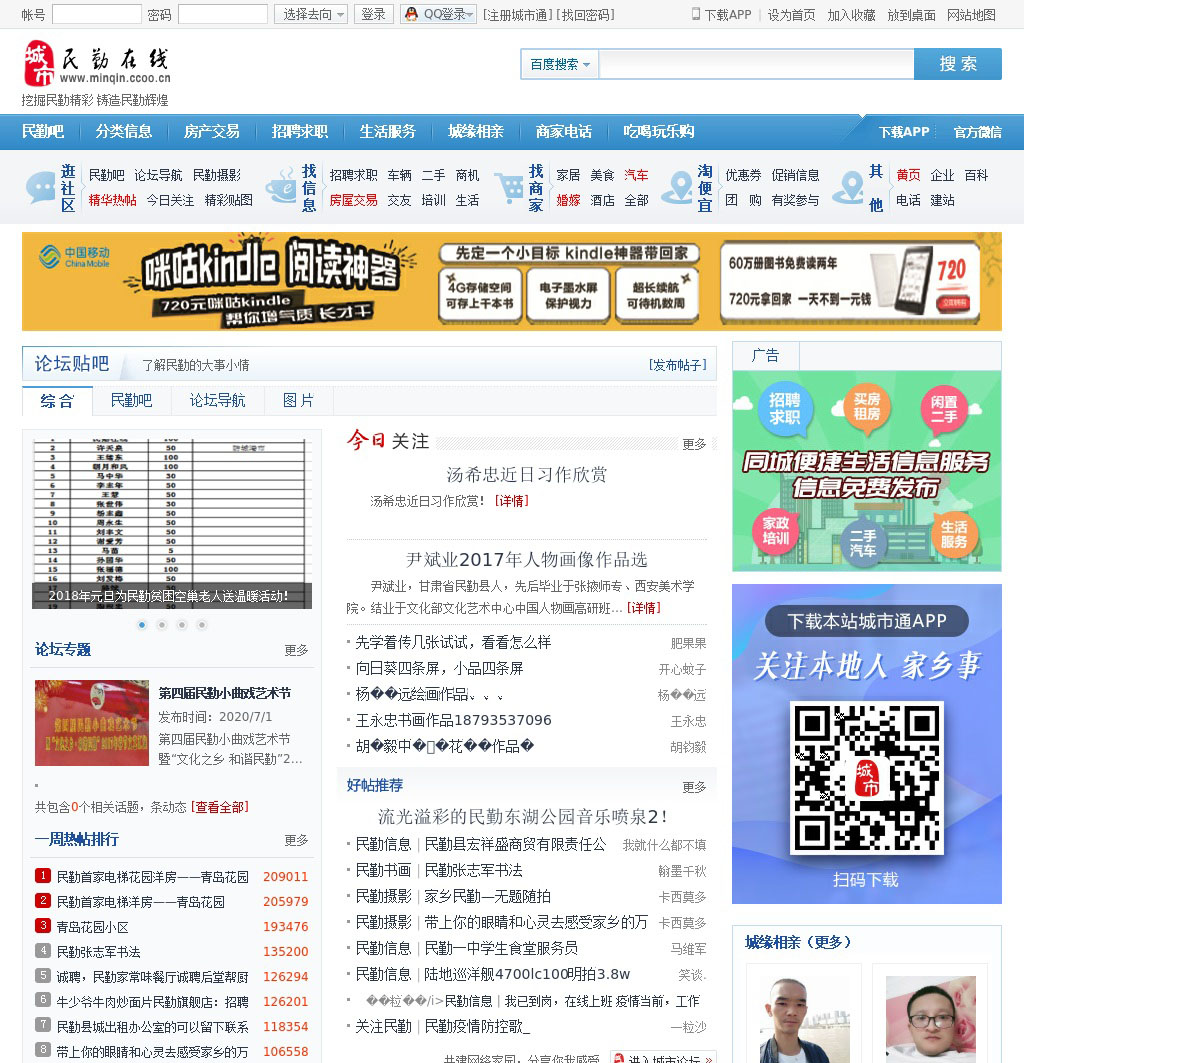
Task: Click the 搜索 search button
Action: coord(958,64)
